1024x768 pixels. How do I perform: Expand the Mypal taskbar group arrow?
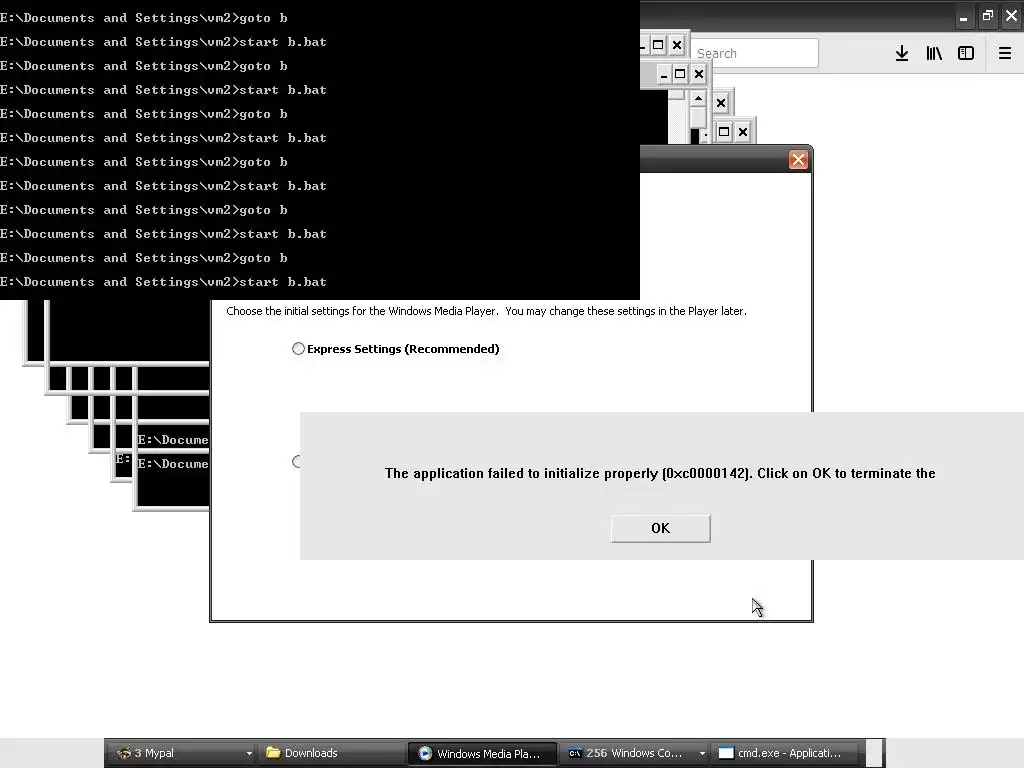[249, 754]
